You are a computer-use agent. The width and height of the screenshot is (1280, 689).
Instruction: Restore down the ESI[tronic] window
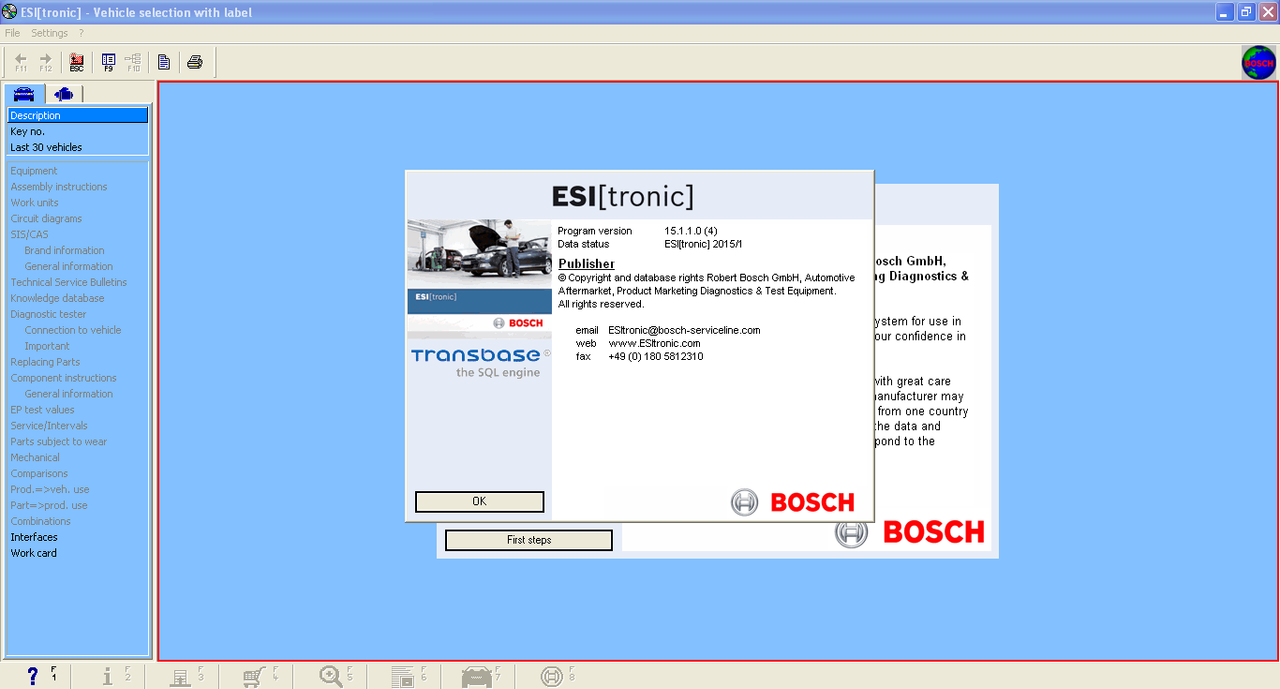[x=1246, y=12]
